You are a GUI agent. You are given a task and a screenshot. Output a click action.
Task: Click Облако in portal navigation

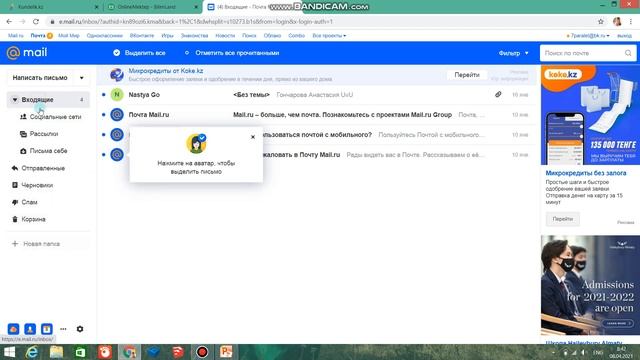click(272, 36)
